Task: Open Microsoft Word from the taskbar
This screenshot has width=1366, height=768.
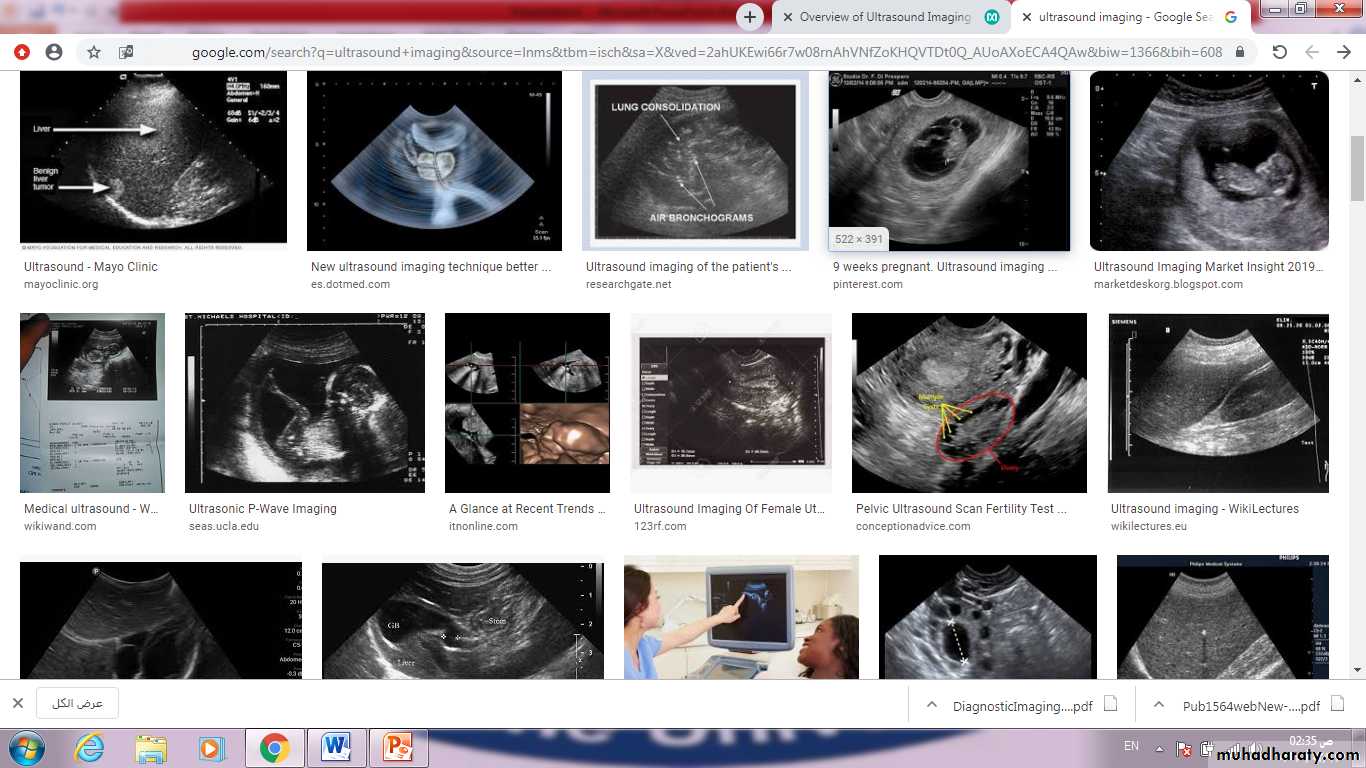Action: [x=336, y=747]
